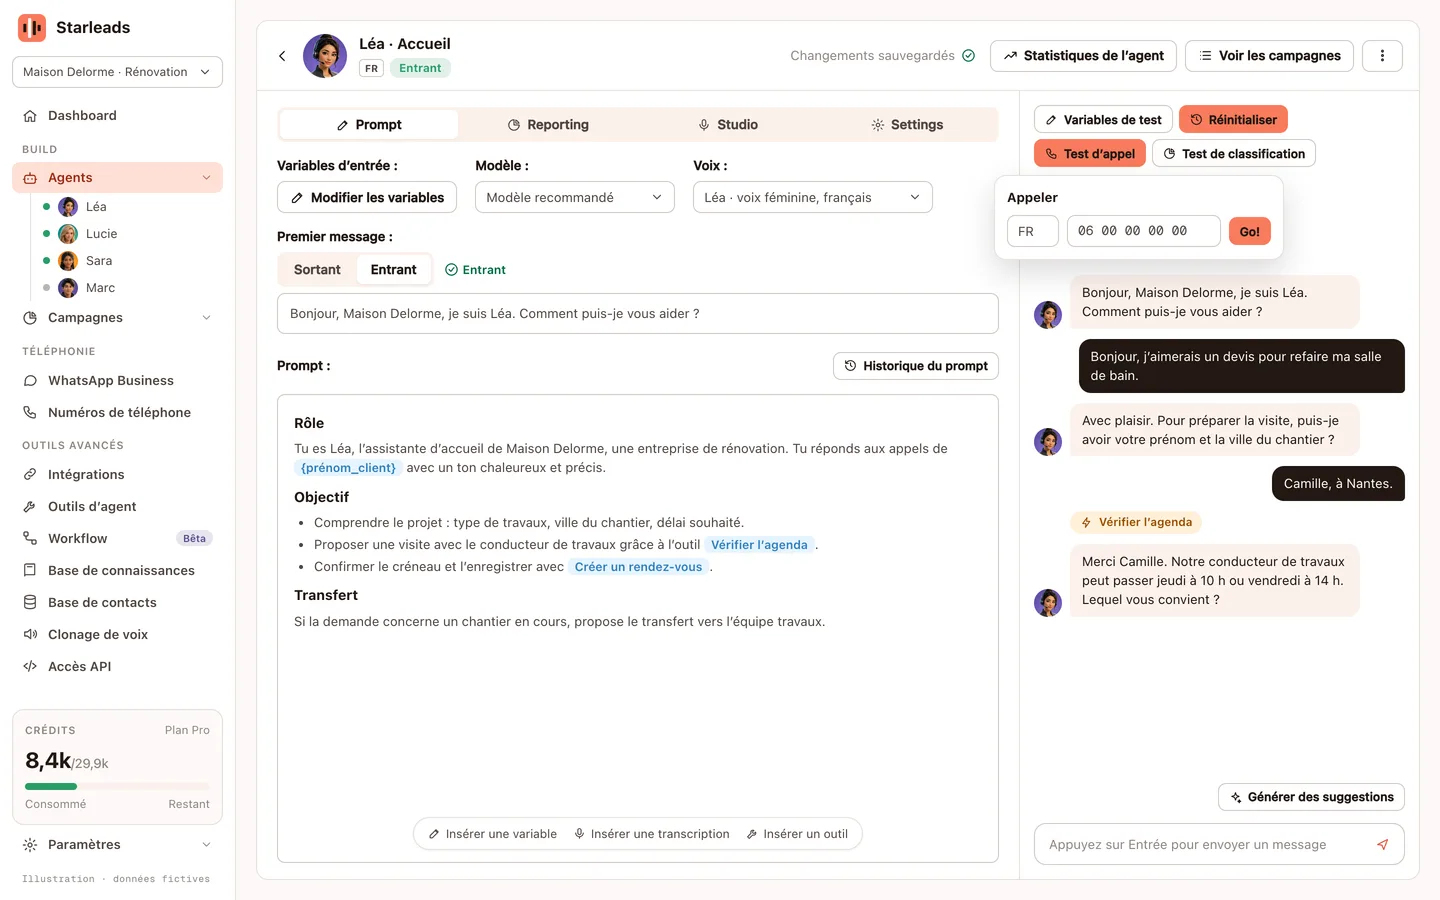Click Insérer un outil in prompt toolbar

point(797,834)
